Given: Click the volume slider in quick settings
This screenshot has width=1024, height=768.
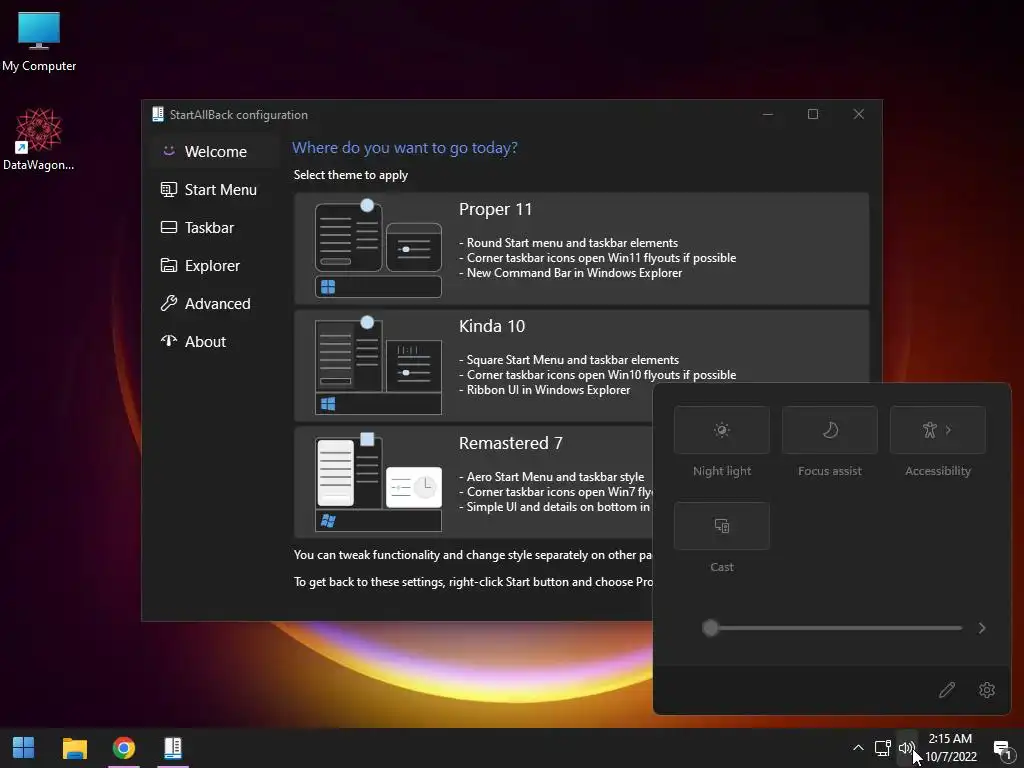Looking at the screenshot, I should [x=833, y=628].
